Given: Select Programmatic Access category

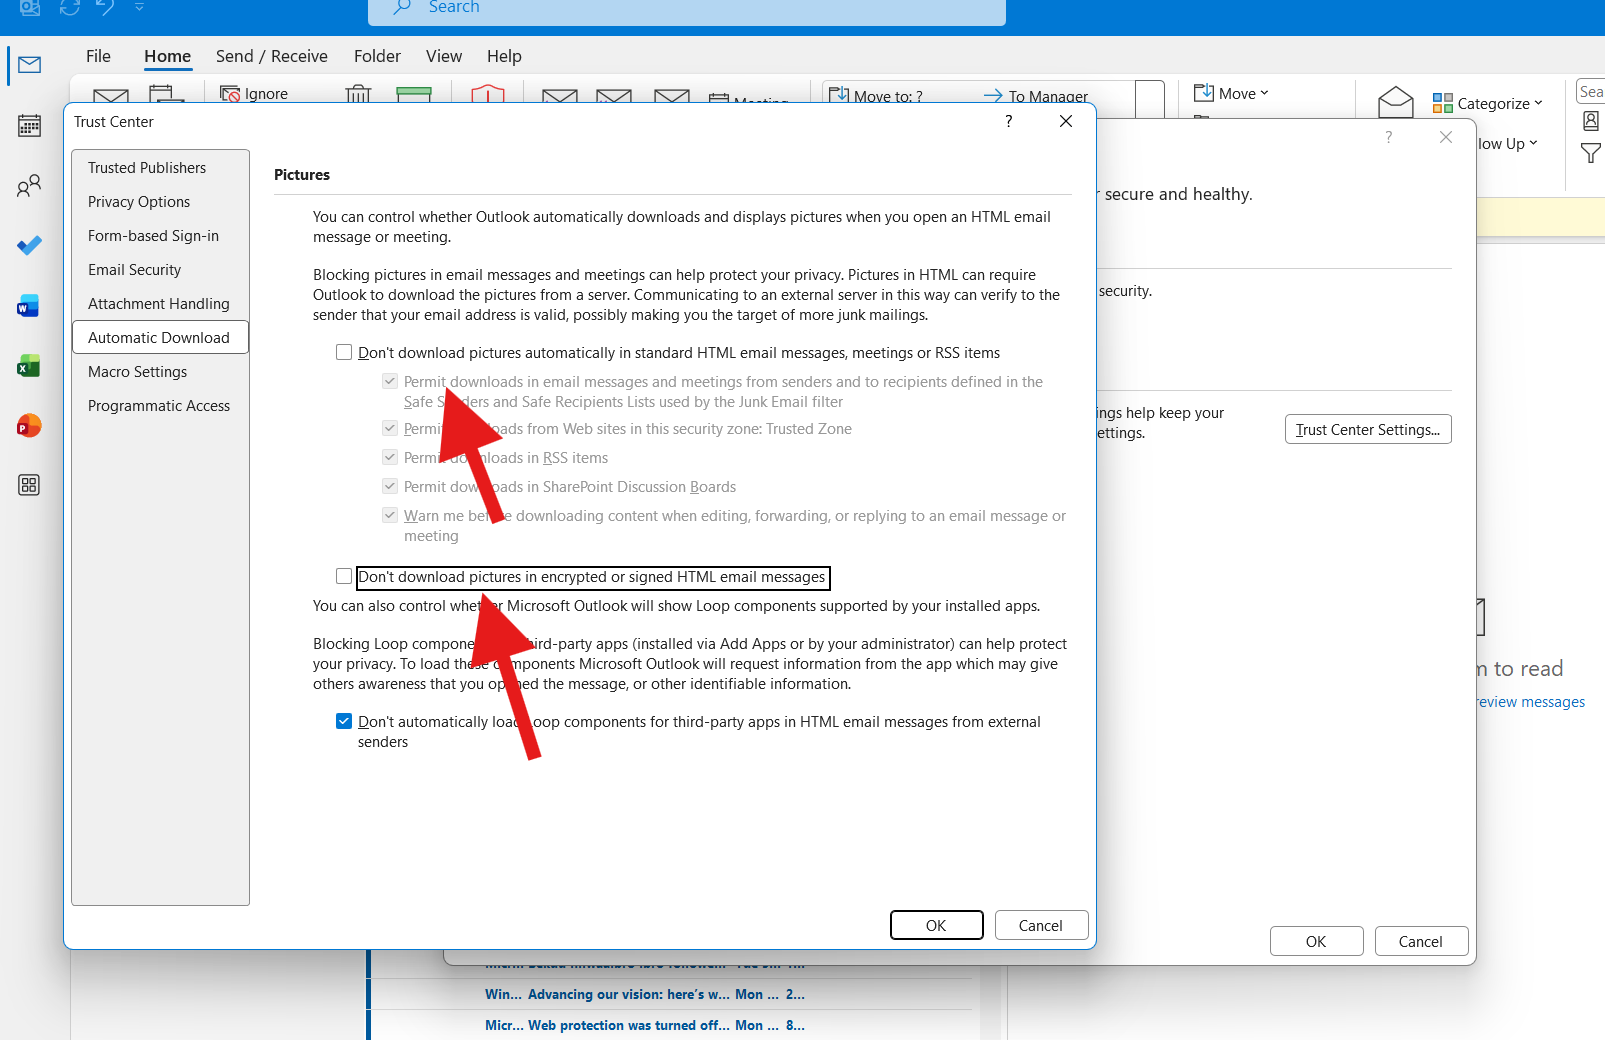Looking at the screenshot, I should [160, 406].
